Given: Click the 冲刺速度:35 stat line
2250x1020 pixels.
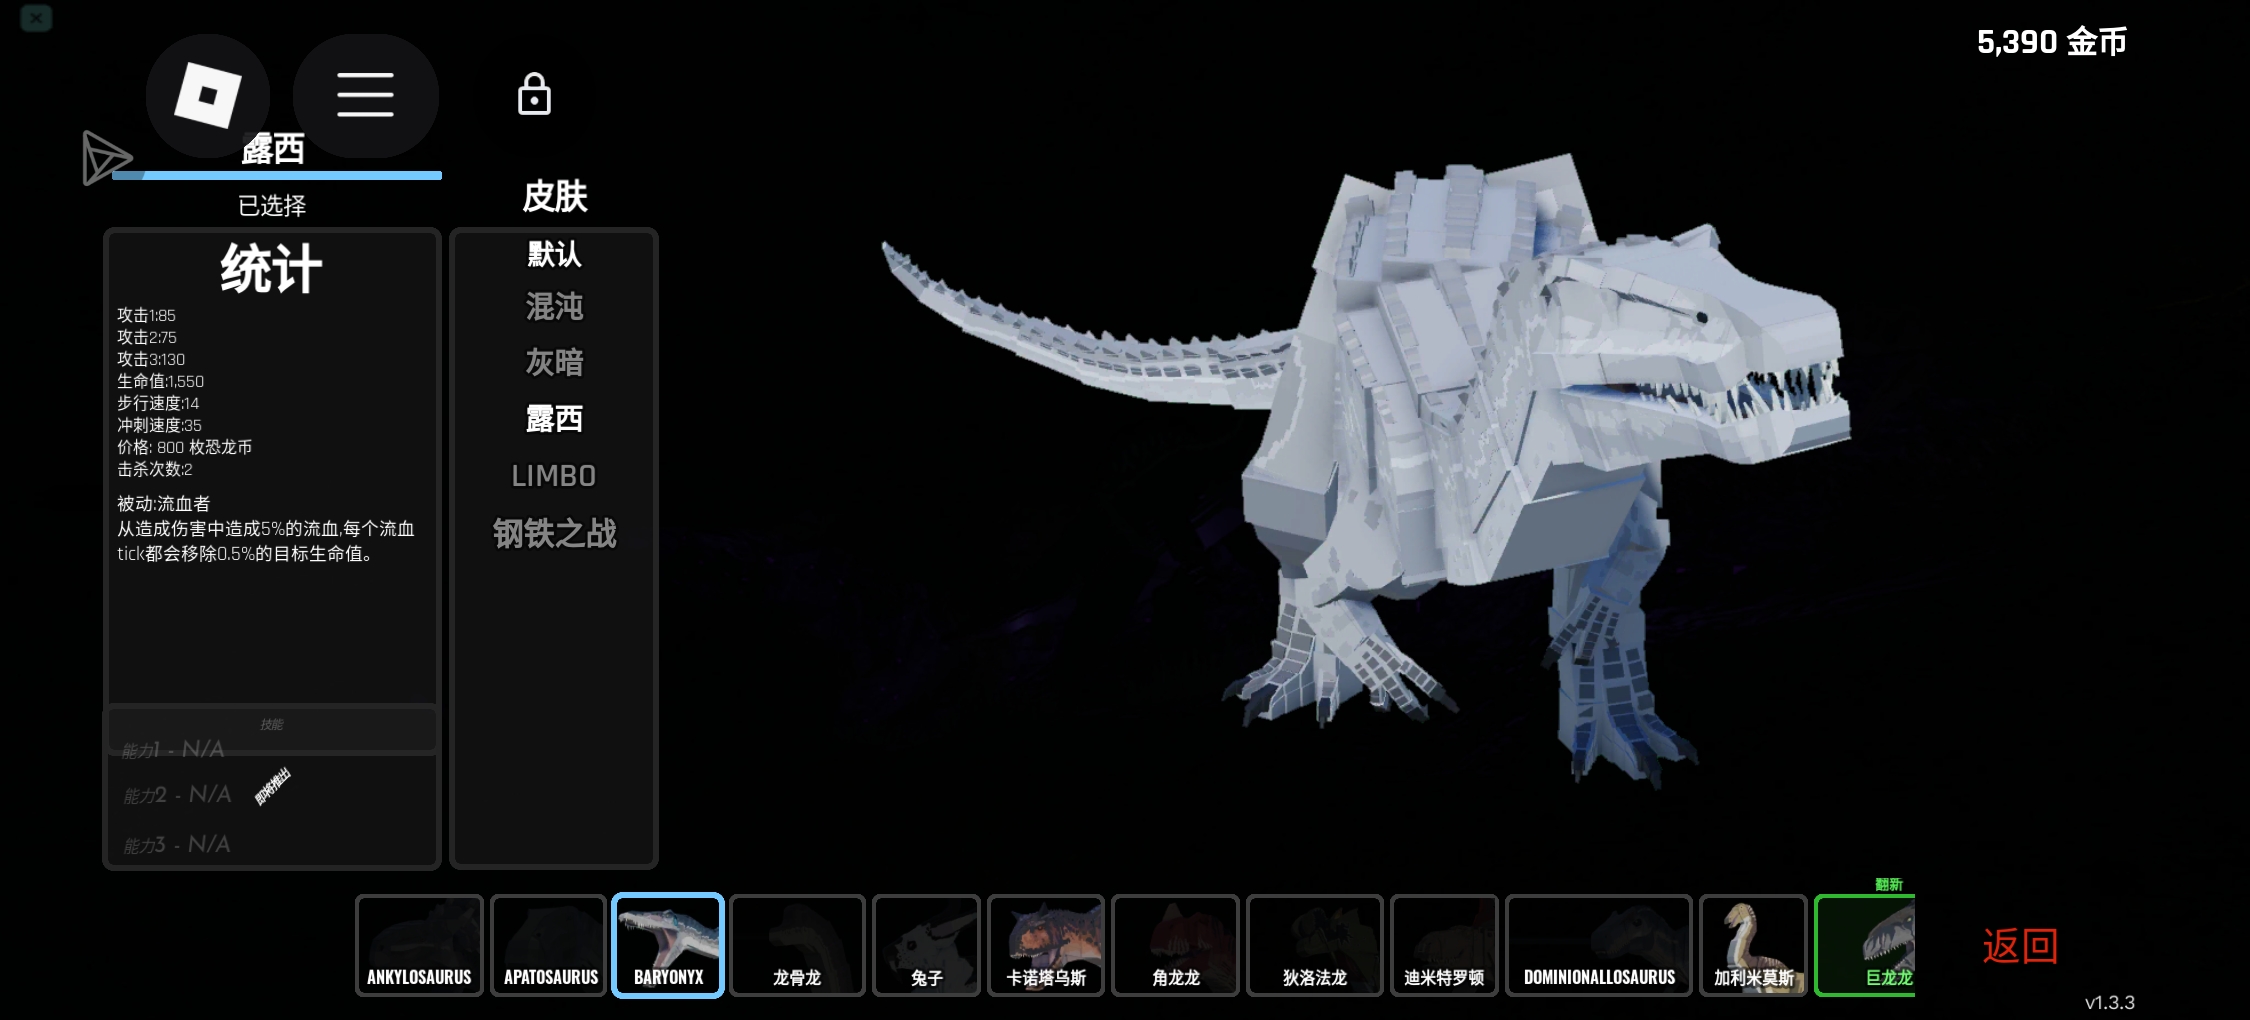Looking at the screenshot, I should click(159, 425).
